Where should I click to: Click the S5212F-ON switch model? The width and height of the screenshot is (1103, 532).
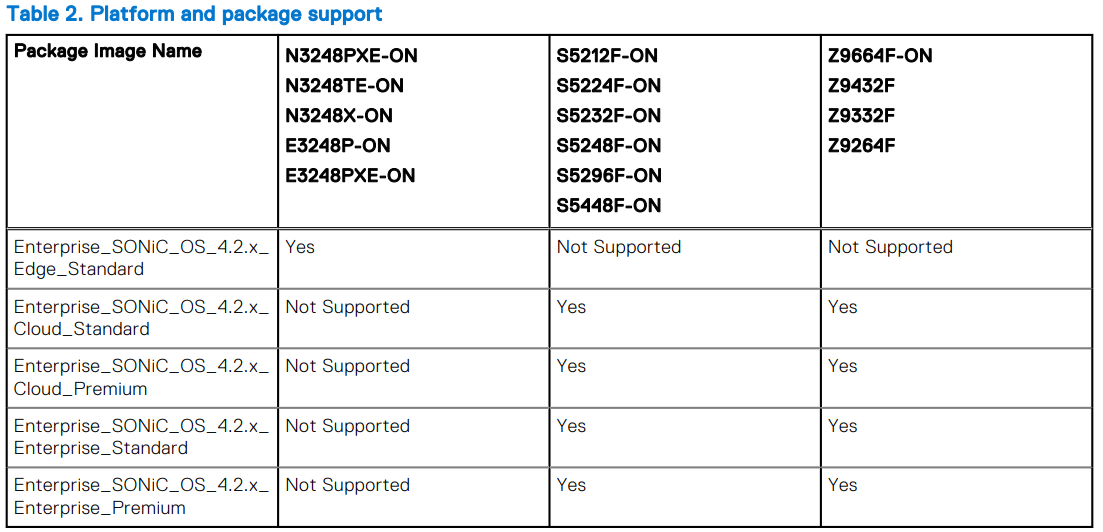pyautogui.click(x=607, y=56)
